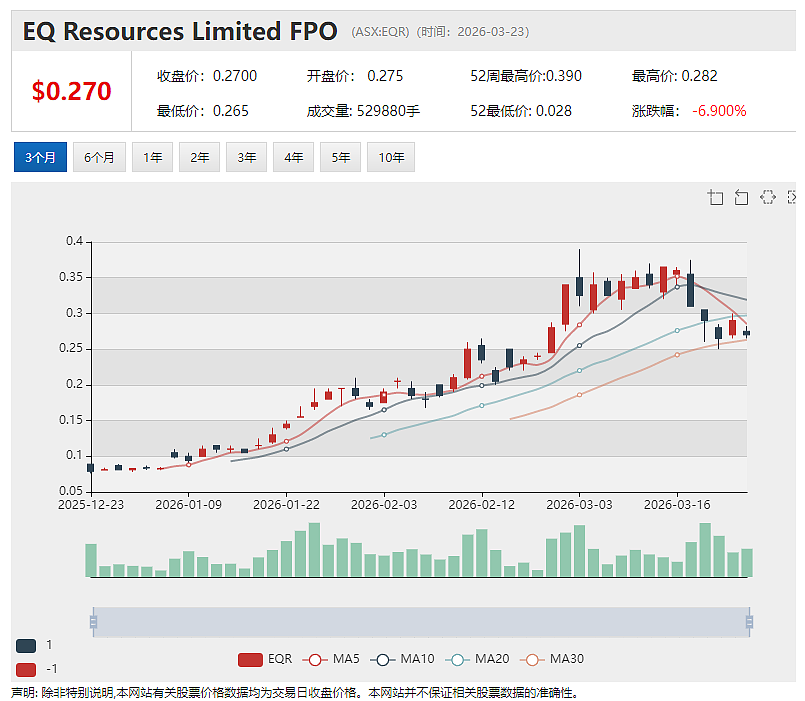The width and height of the screenshot is (805, 701).
Task: Click the 时间: 2026-03-23 date text
Action: click(x=473, y=32)
